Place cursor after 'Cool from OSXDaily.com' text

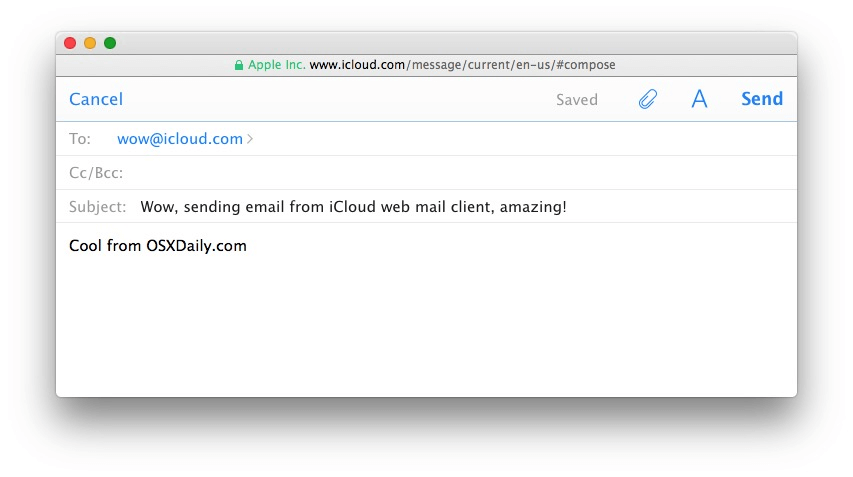tap(248, 246)
